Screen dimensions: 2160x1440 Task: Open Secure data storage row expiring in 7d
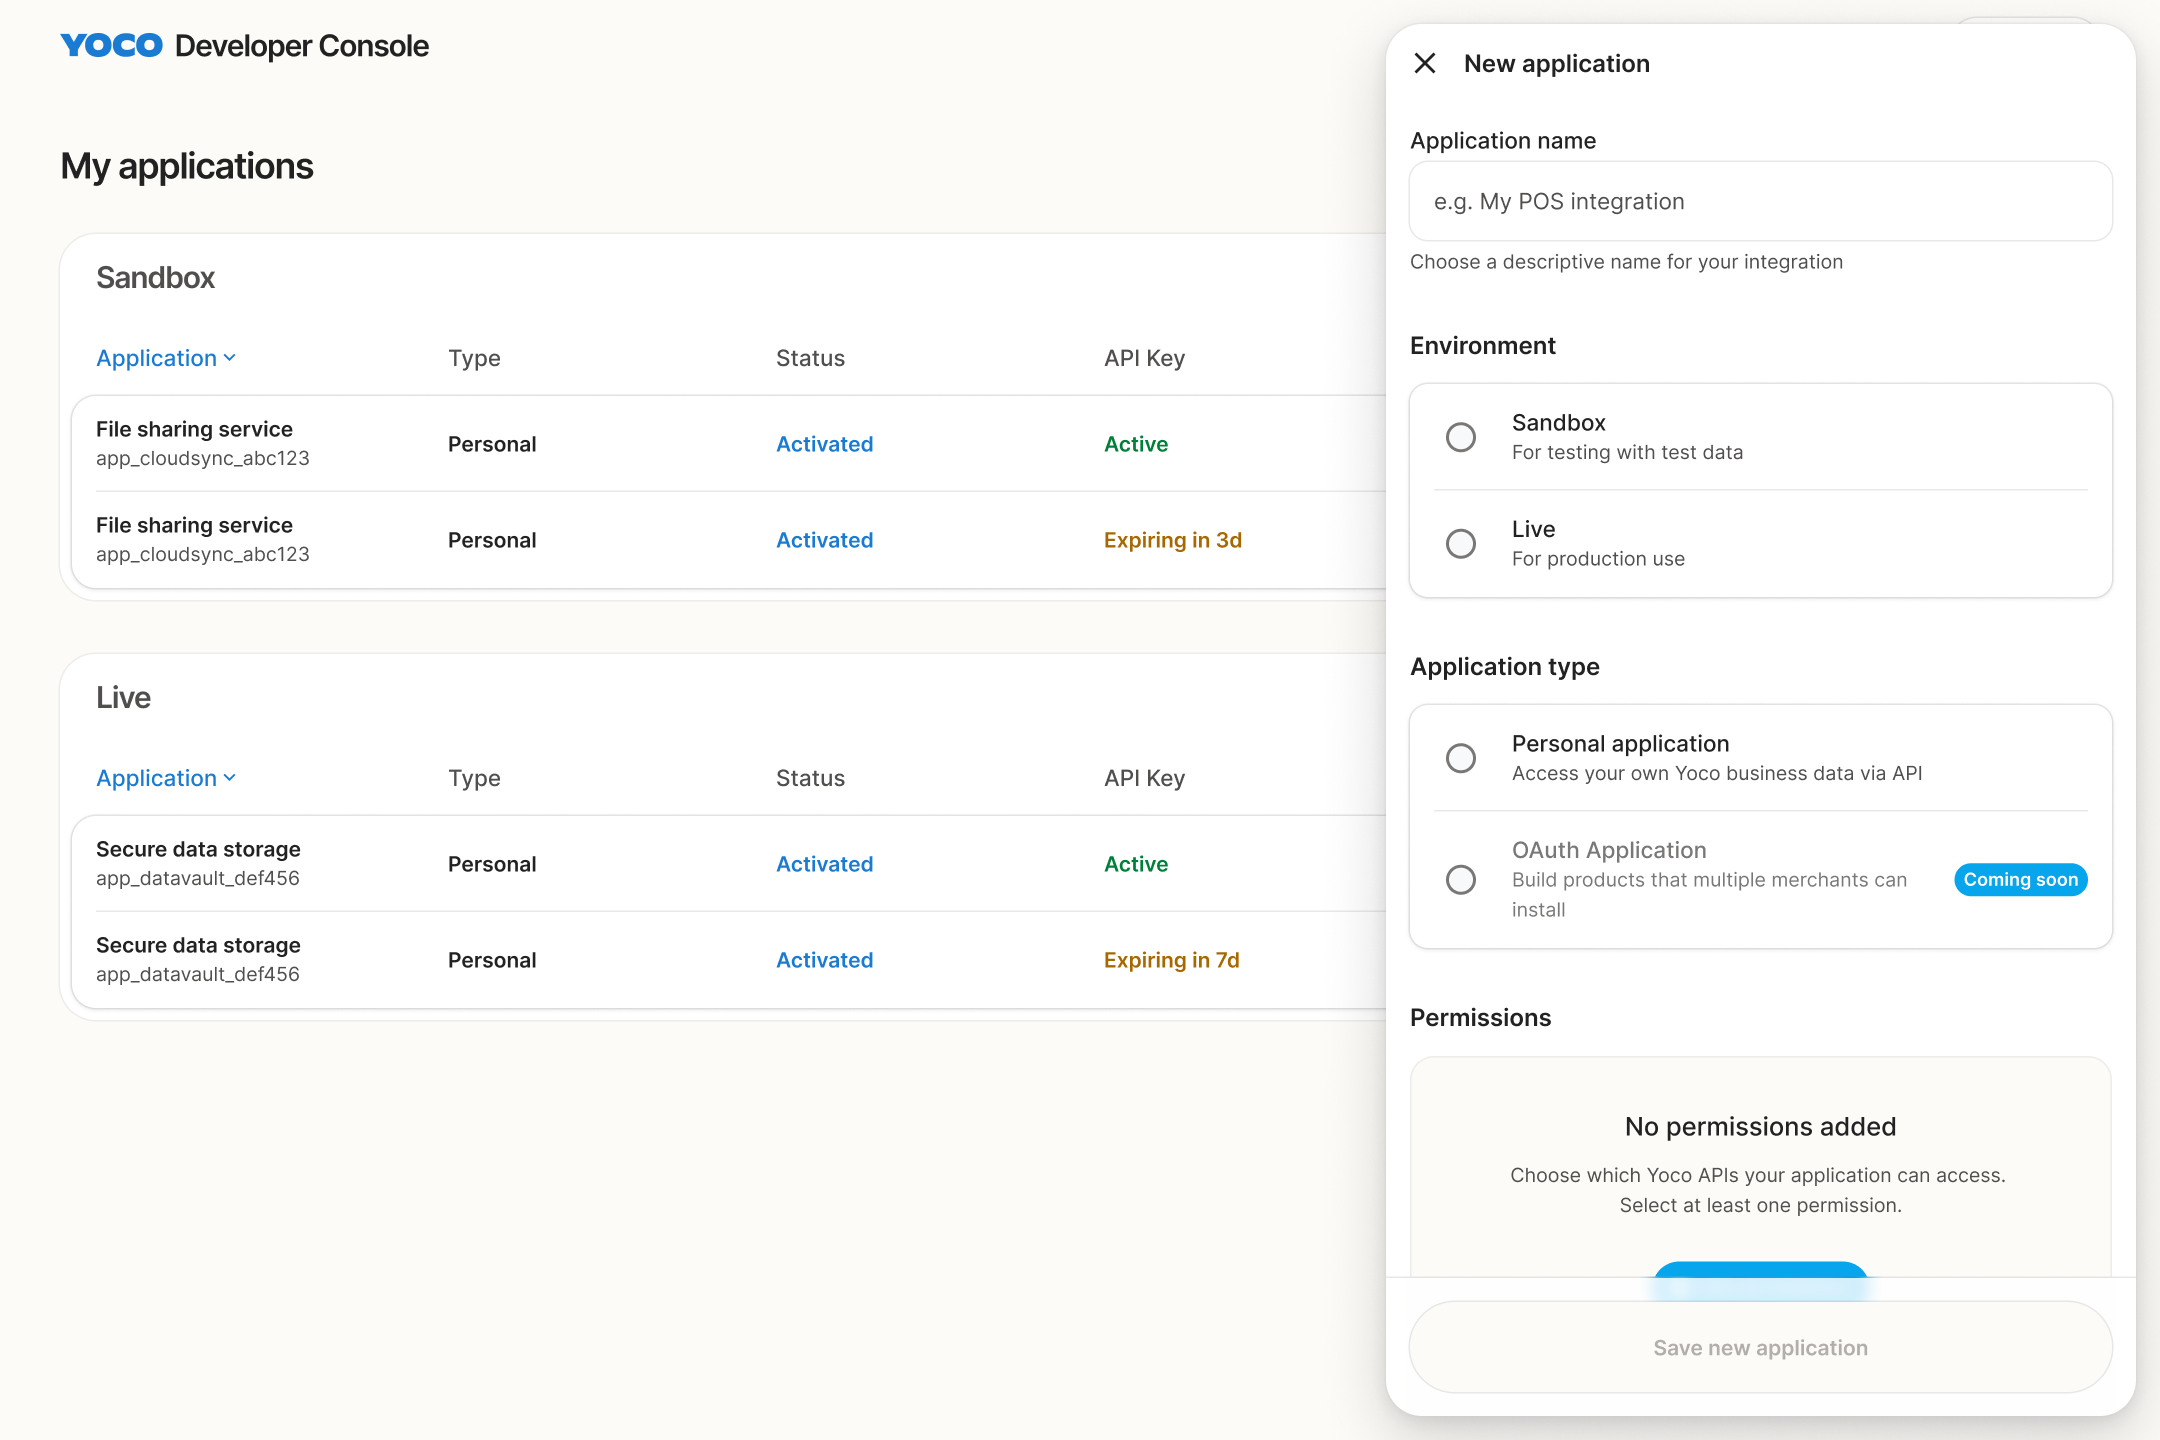(x=730, y=960)
